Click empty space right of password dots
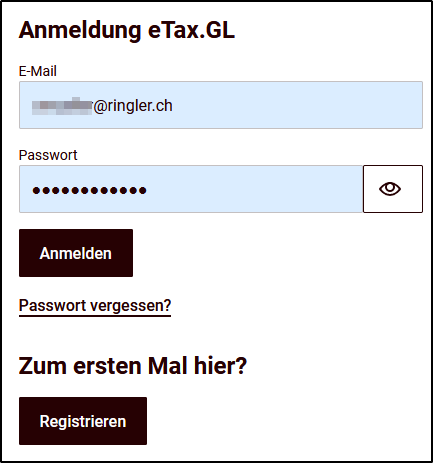 tap(253, 189)
